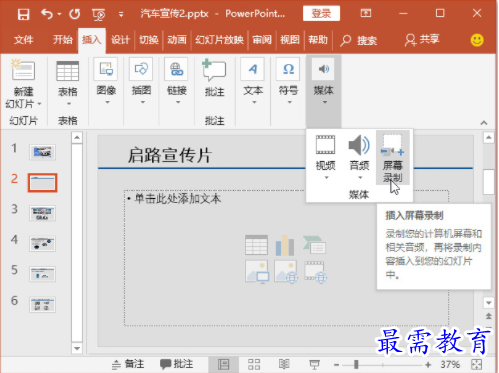Switch to the 开始 tab
The image size is (499, 373).
[x=62, y=40]
